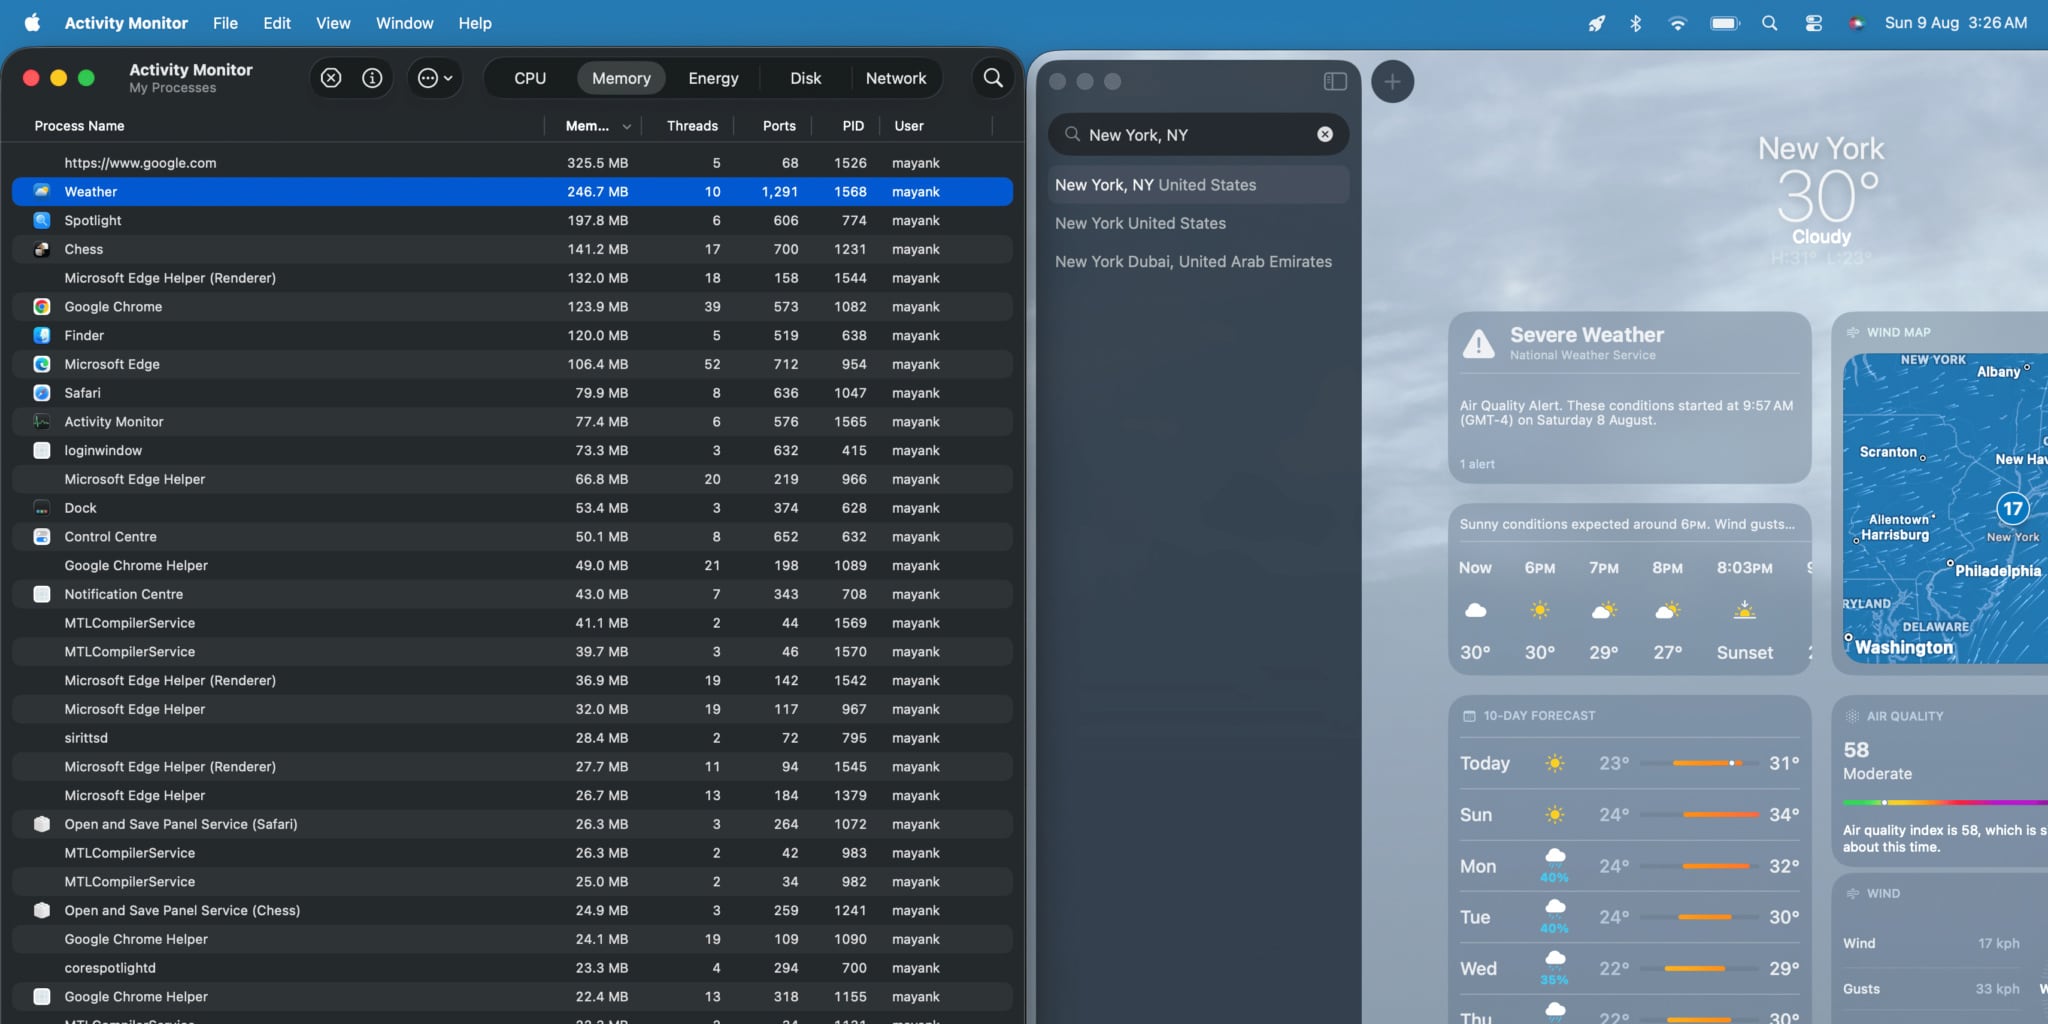Click the air quality index color scale
The width and height of the screenshot is (2048, 1024).
point(1945,802)
